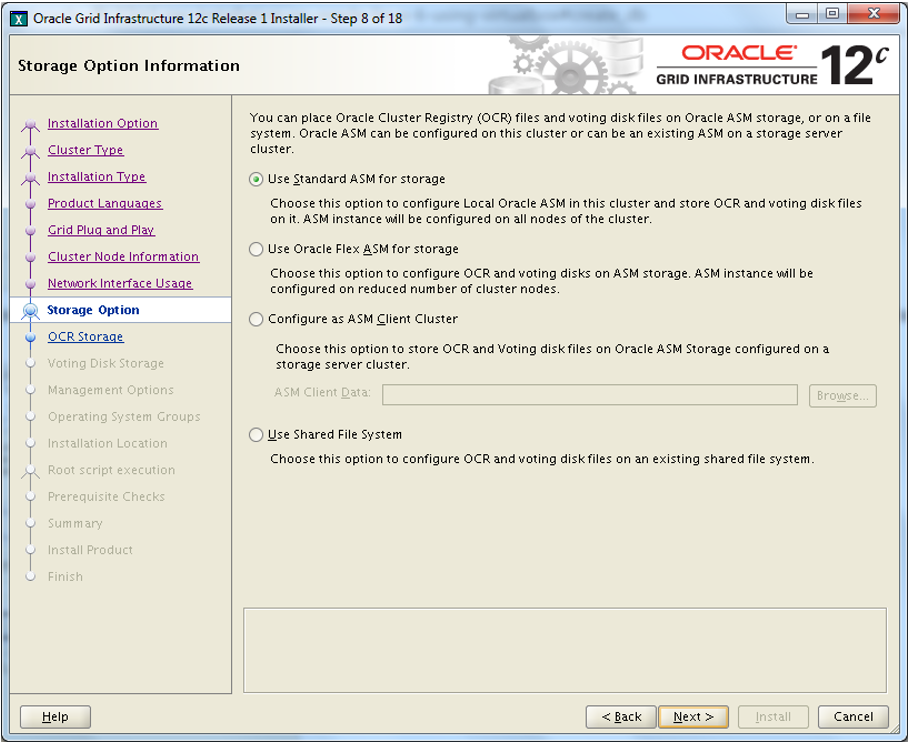Go to Grid Plug and Play step
This screenshot has height=744, width=911.
(x=101, y=230)
